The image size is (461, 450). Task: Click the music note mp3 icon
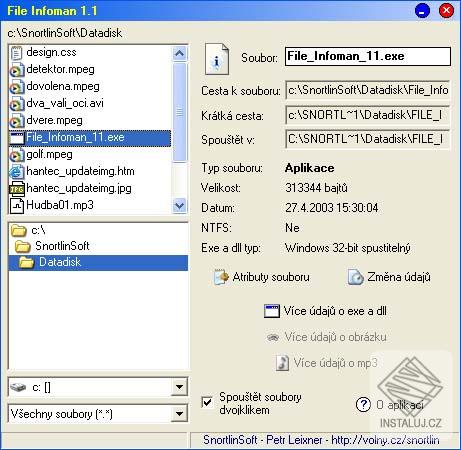pos(282,363)
